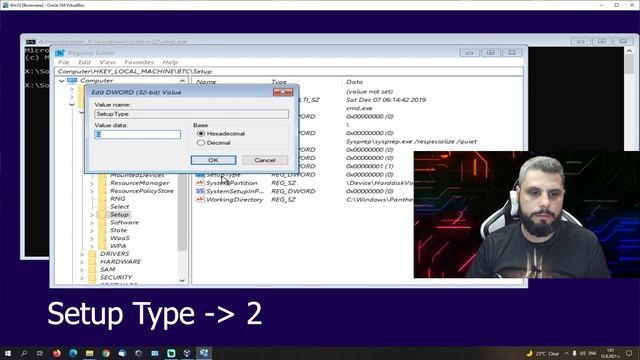Open Task View from taskbar
The height and width of the screenshot is (360, 640).
40,353
